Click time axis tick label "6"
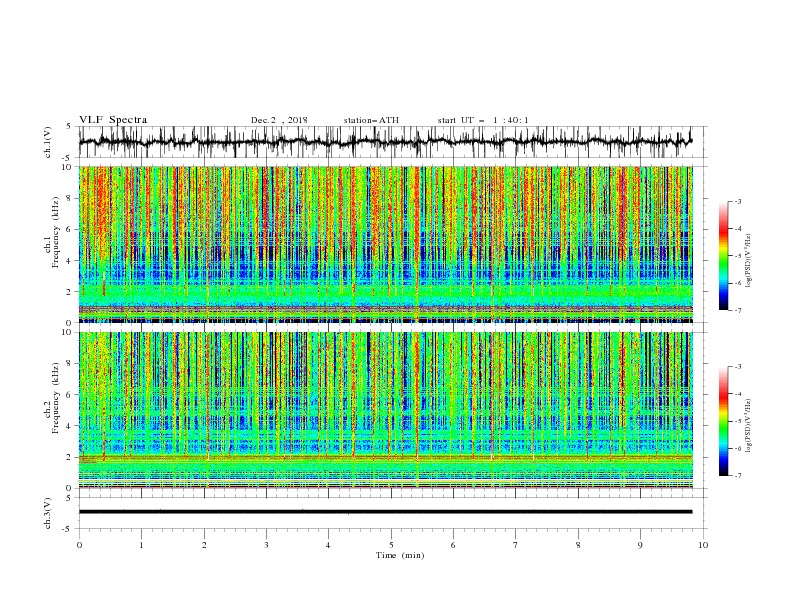The image size is (792, 612). click(453, 545)
